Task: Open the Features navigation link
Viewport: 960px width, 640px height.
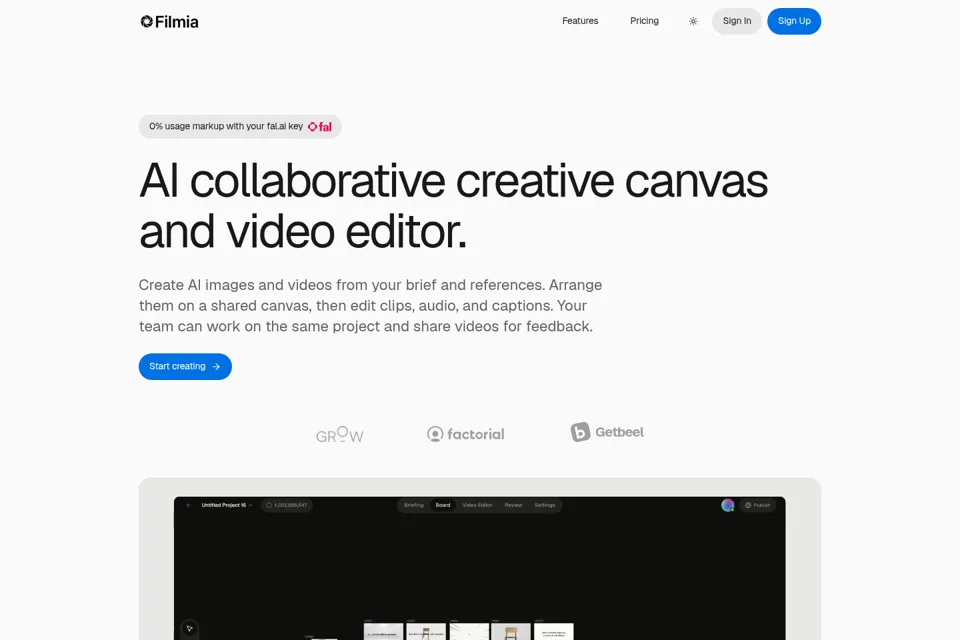Action: click(x=580, y=21)
